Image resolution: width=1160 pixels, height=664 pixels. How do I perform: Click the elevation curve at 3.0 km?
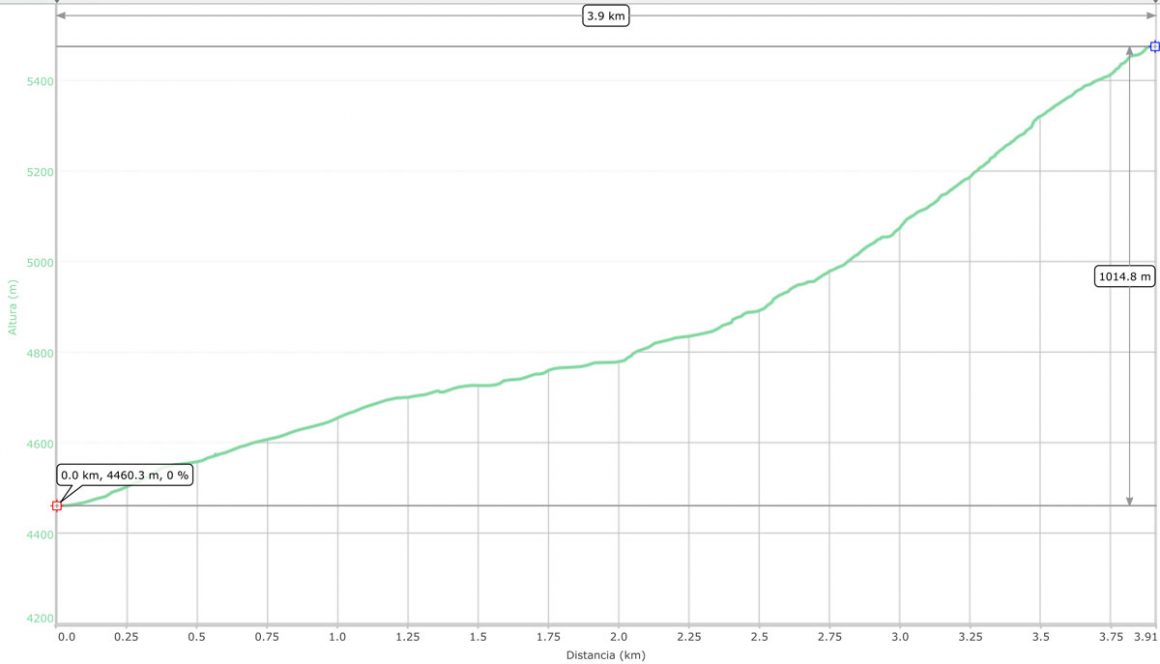click(900, 229)
